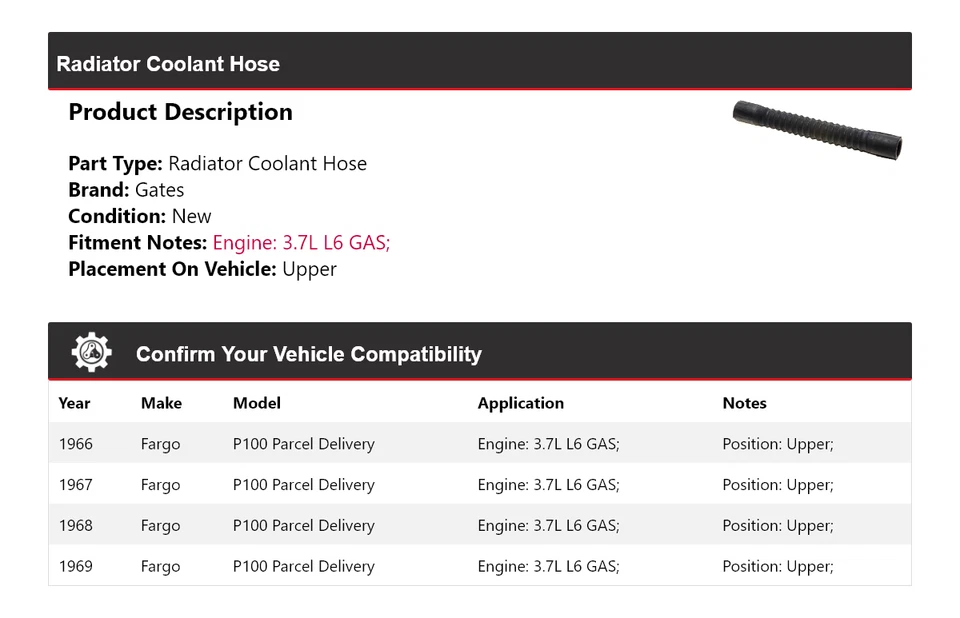Click the 1969 year row cell

76,566
